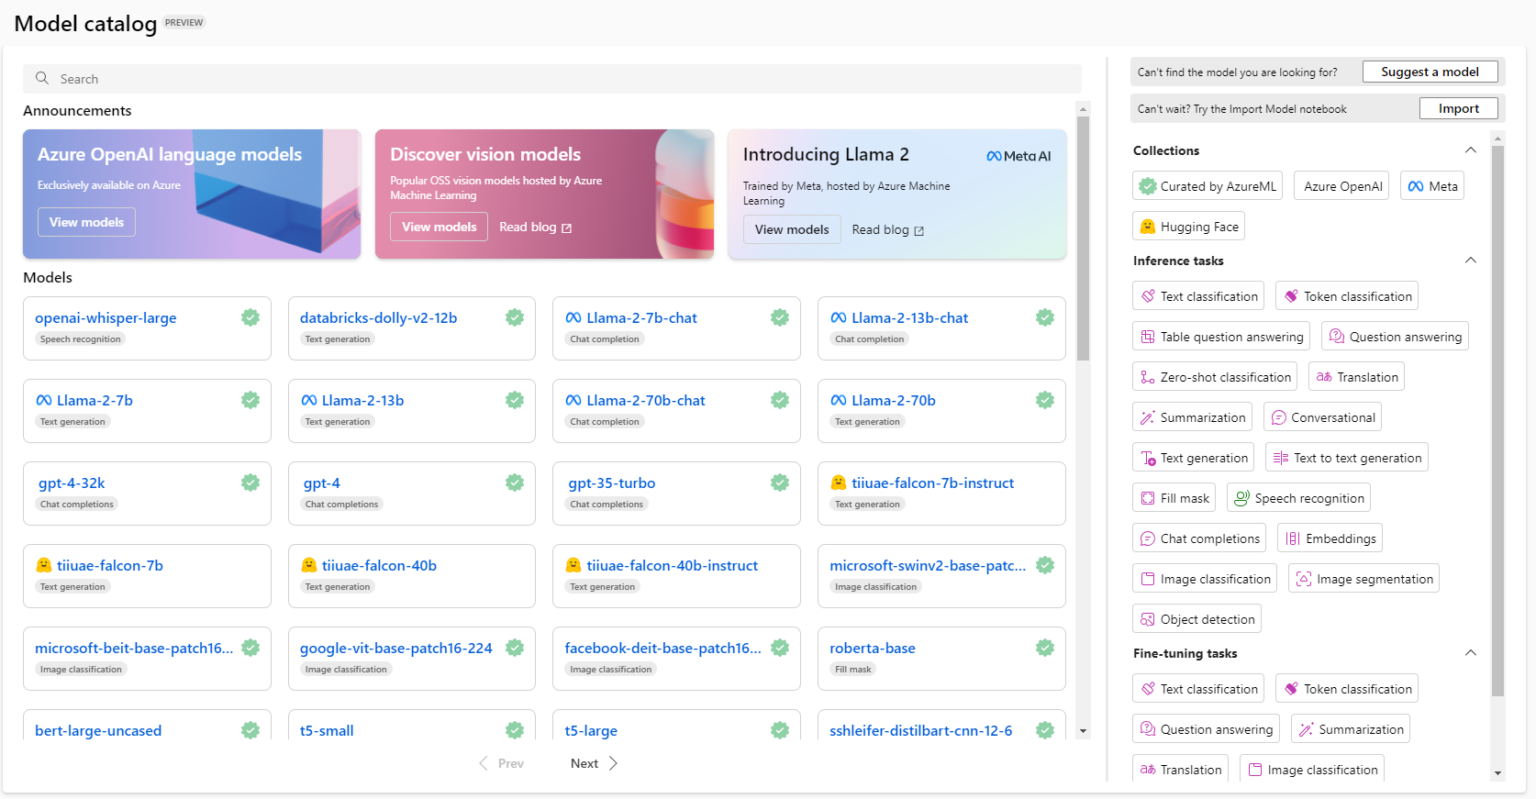Viewport: 1536px width, 799px height.
Task: Click the curated badge on openai-whisper-large card
Action: point(250,317)
